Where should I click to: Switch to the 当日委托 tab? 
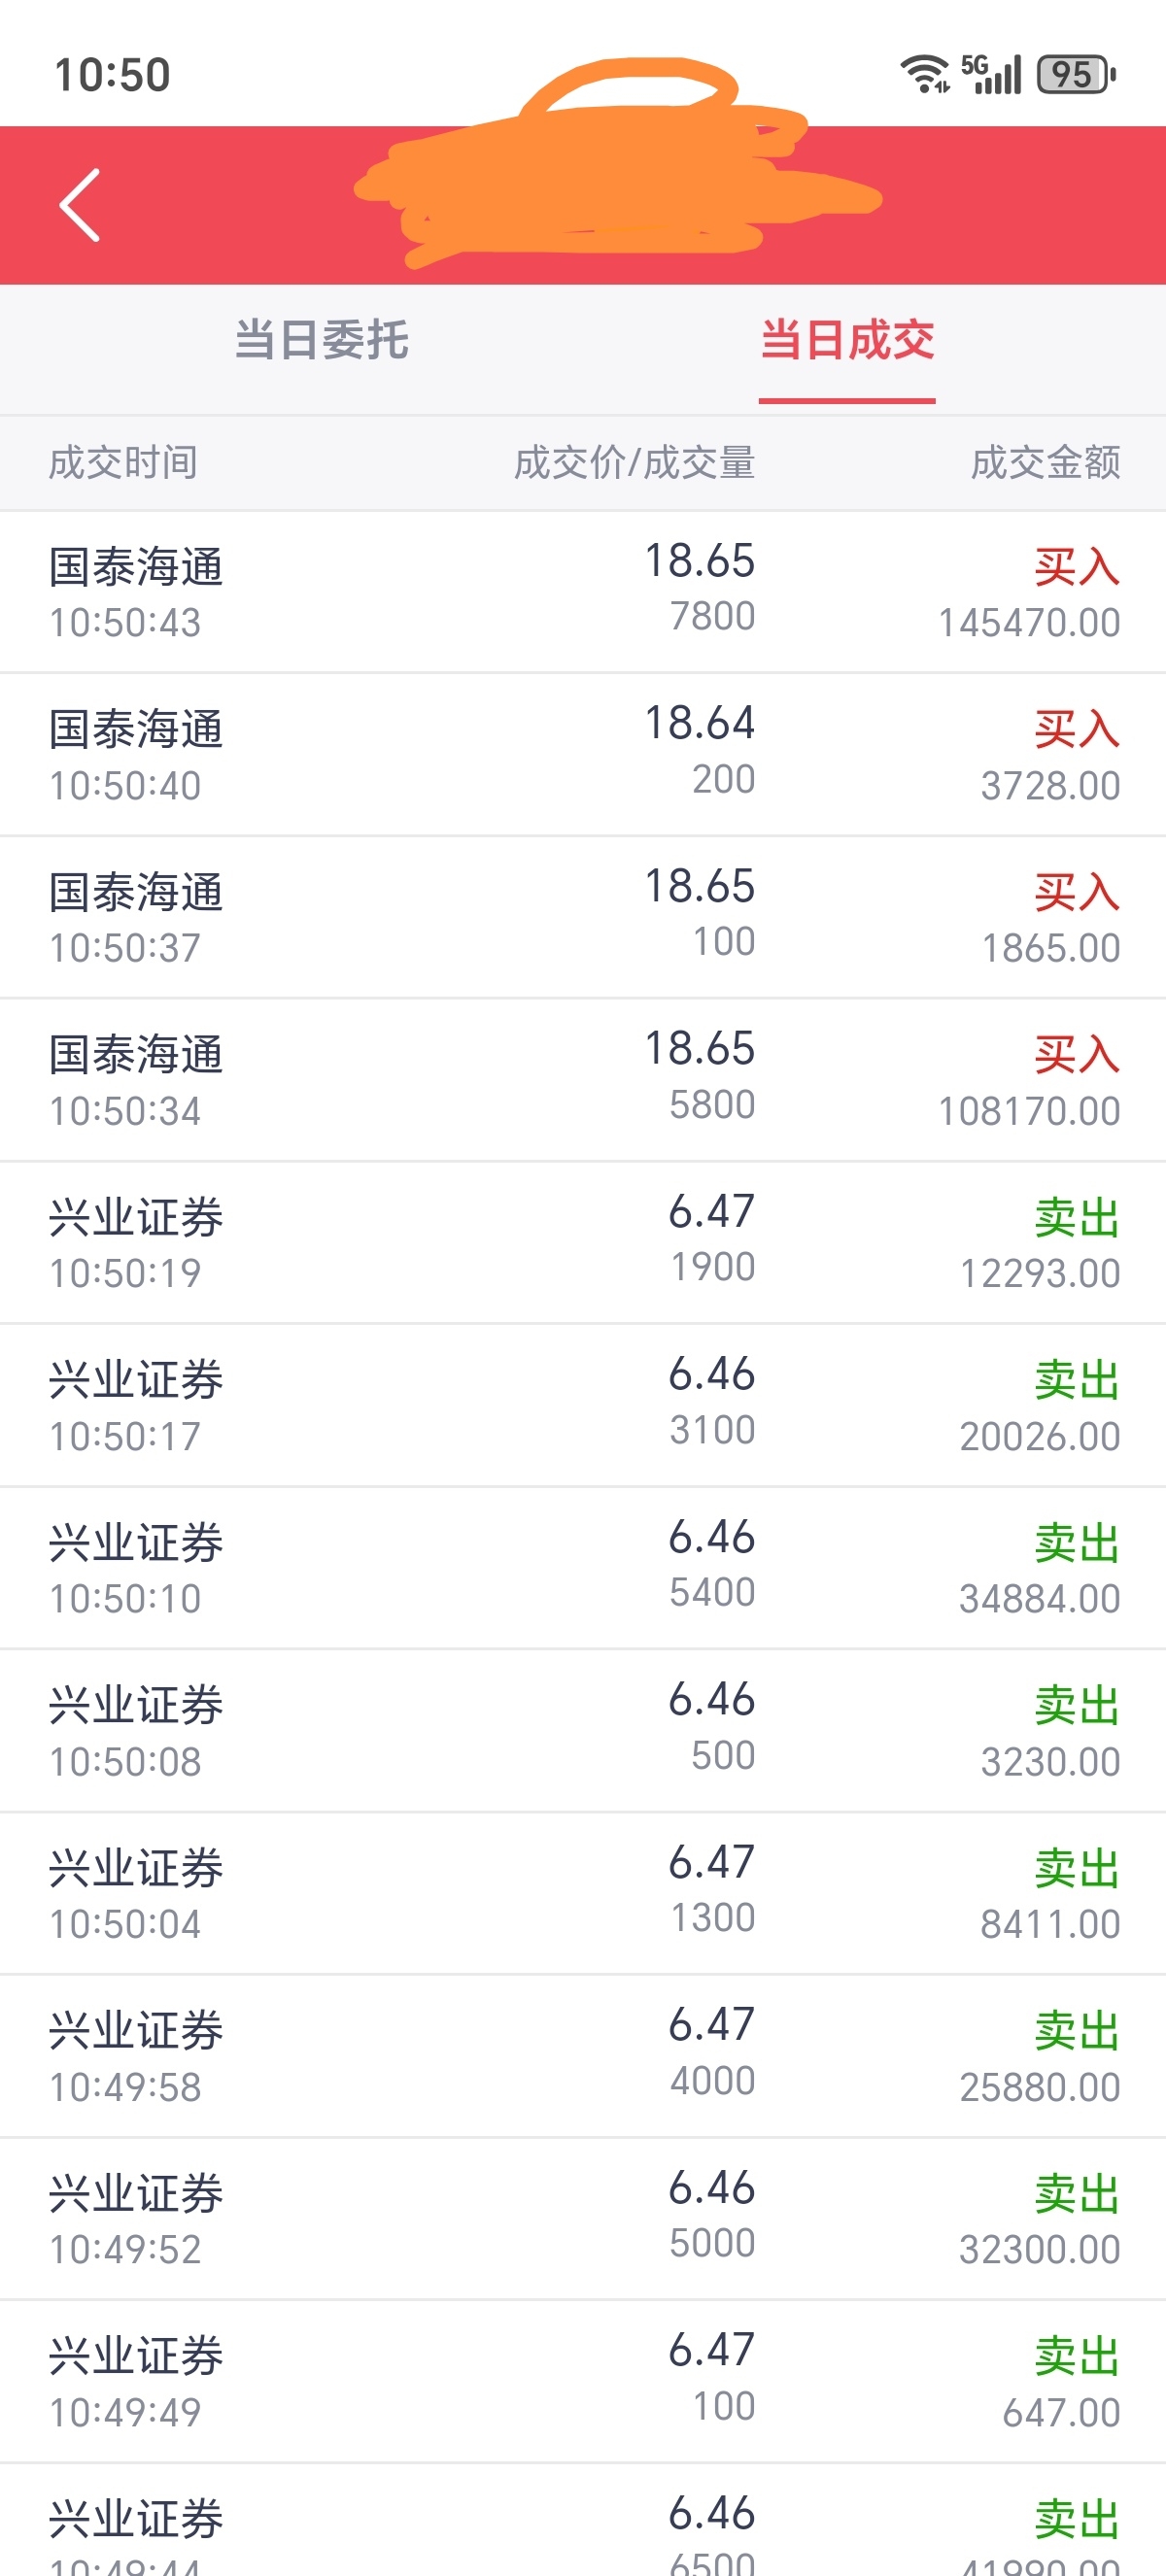321,341
